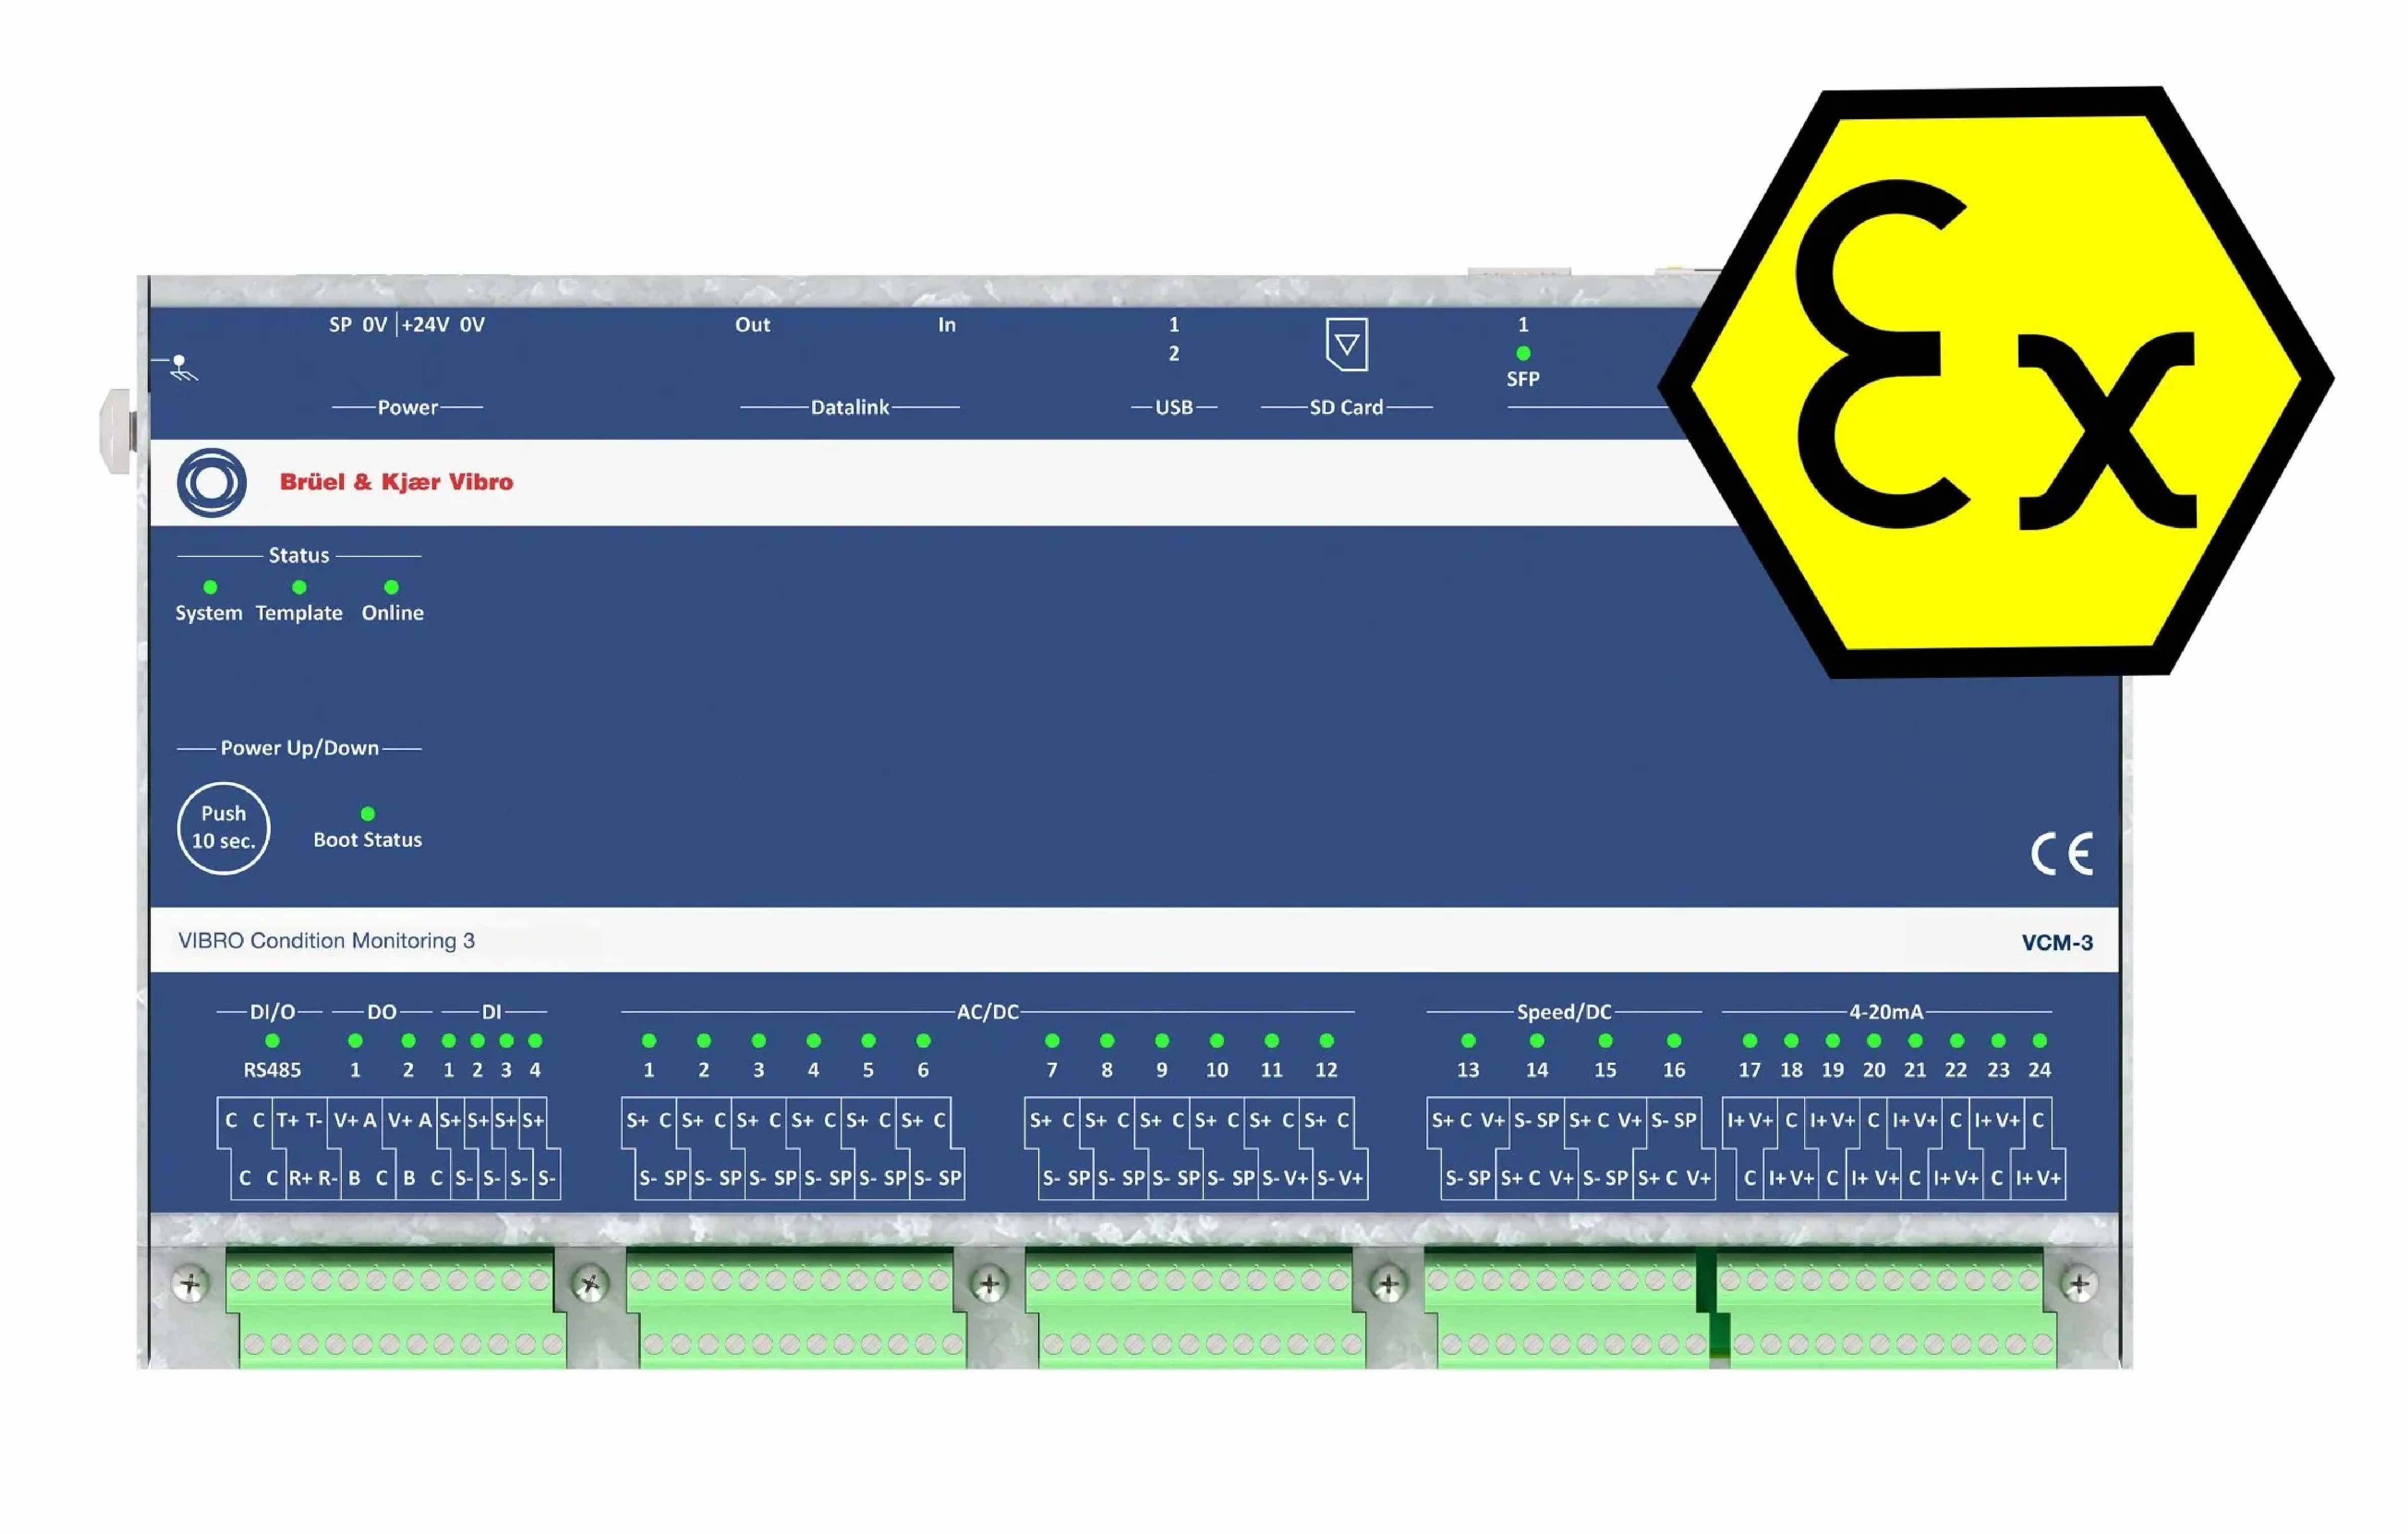Click the "Status" heading
2408x1534 pixels.
299,555
